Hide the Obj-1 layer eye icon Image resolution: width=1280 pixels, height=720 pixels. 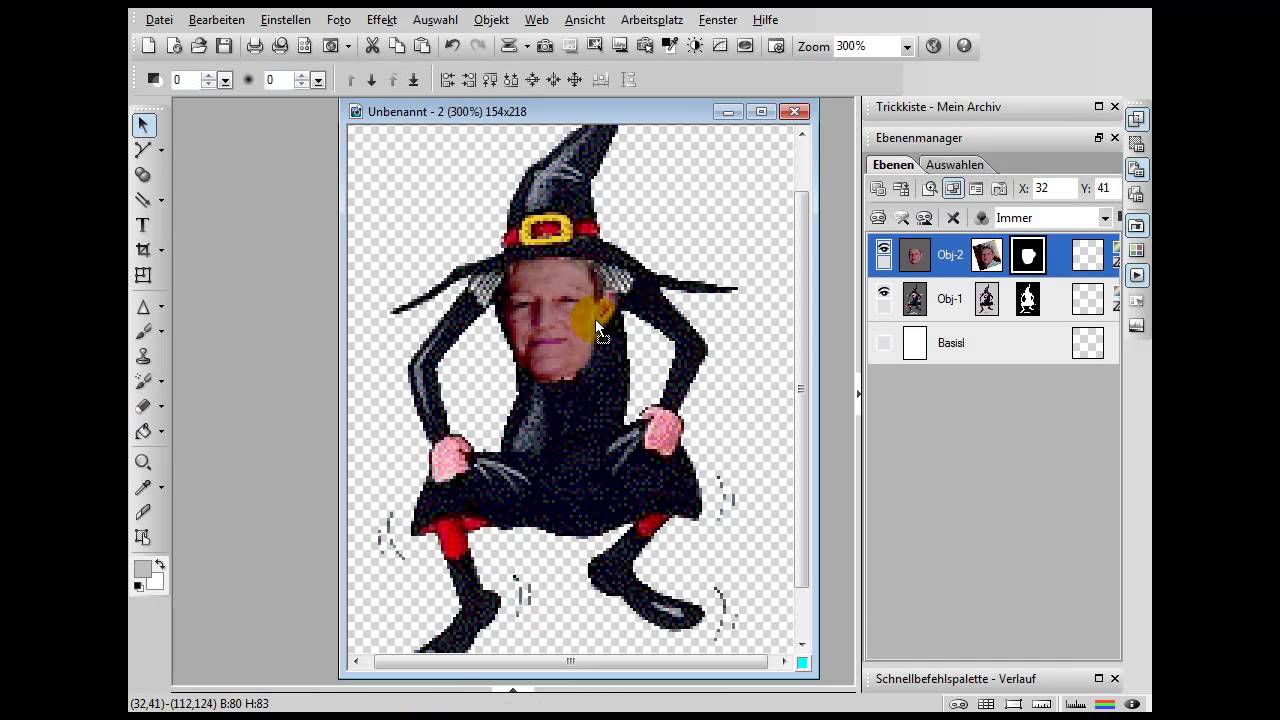(x=884, y=292)
